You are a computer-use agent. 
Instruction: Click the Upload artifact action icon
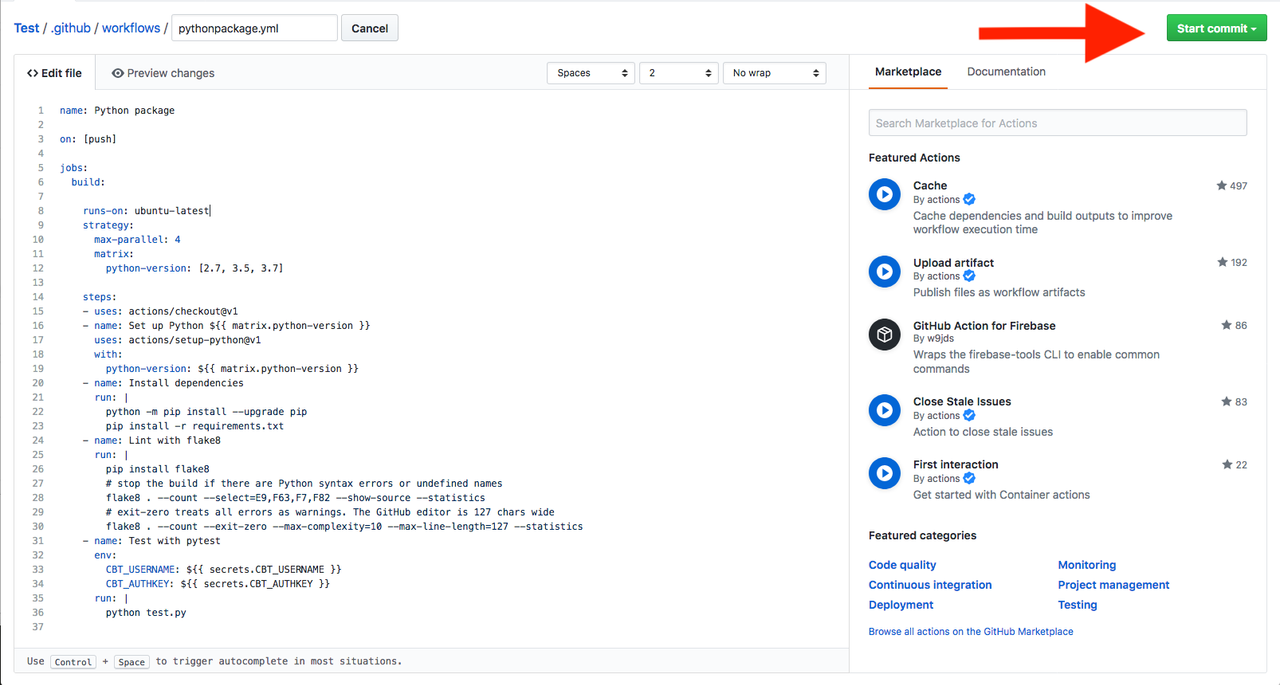(x=885, y=271)
